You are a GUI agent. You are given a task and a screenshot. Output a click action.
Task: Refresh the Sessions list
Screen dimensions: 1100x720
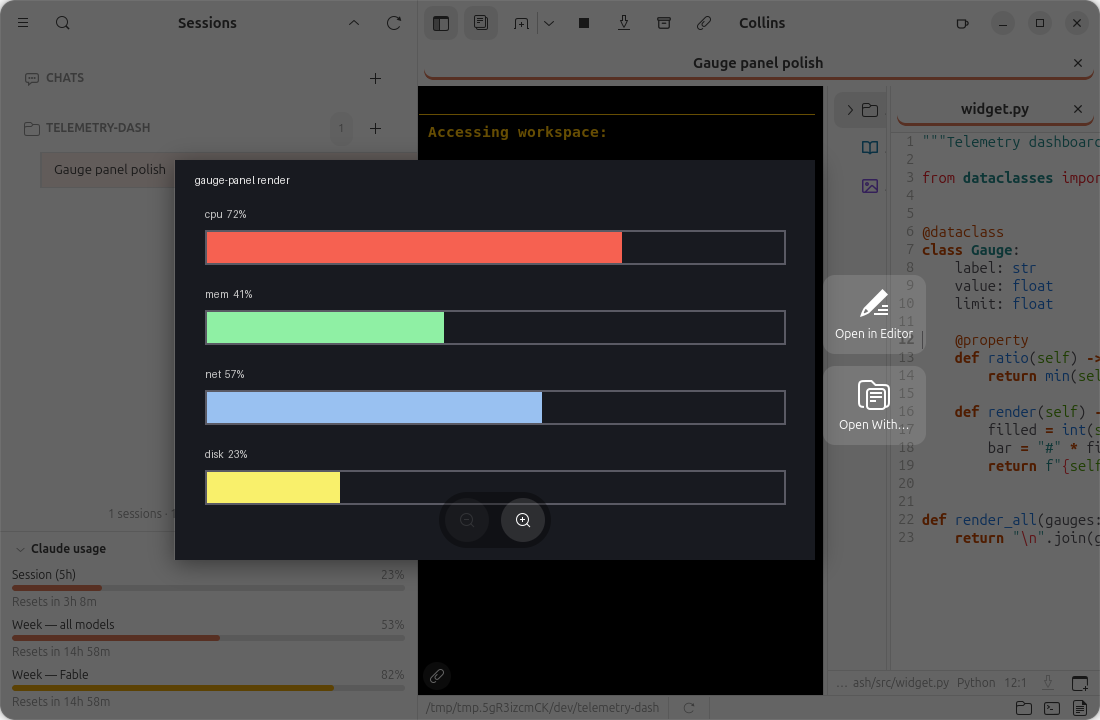tap(394, 23)
